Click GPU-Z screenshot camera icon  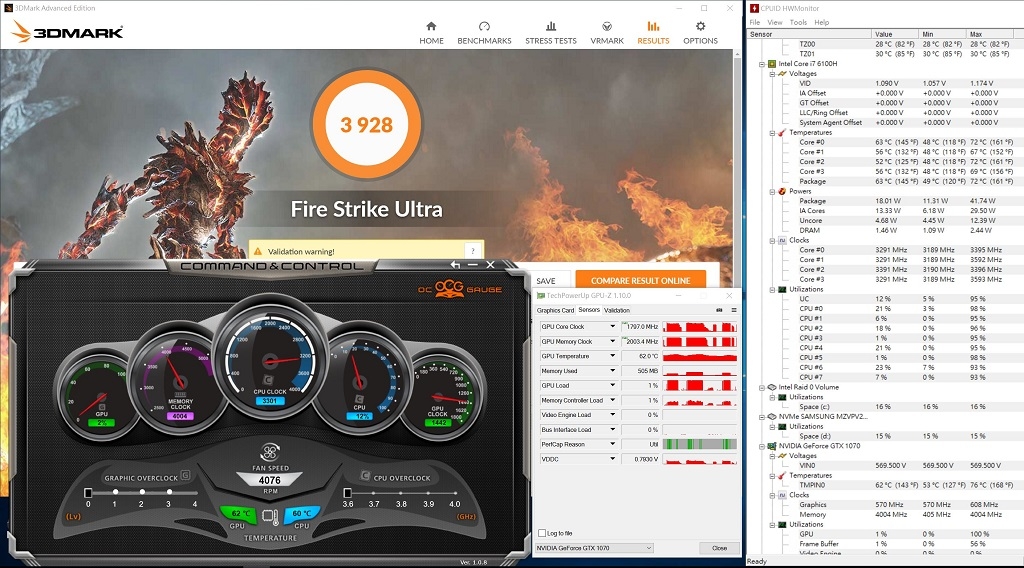click(x=720, y=310)
